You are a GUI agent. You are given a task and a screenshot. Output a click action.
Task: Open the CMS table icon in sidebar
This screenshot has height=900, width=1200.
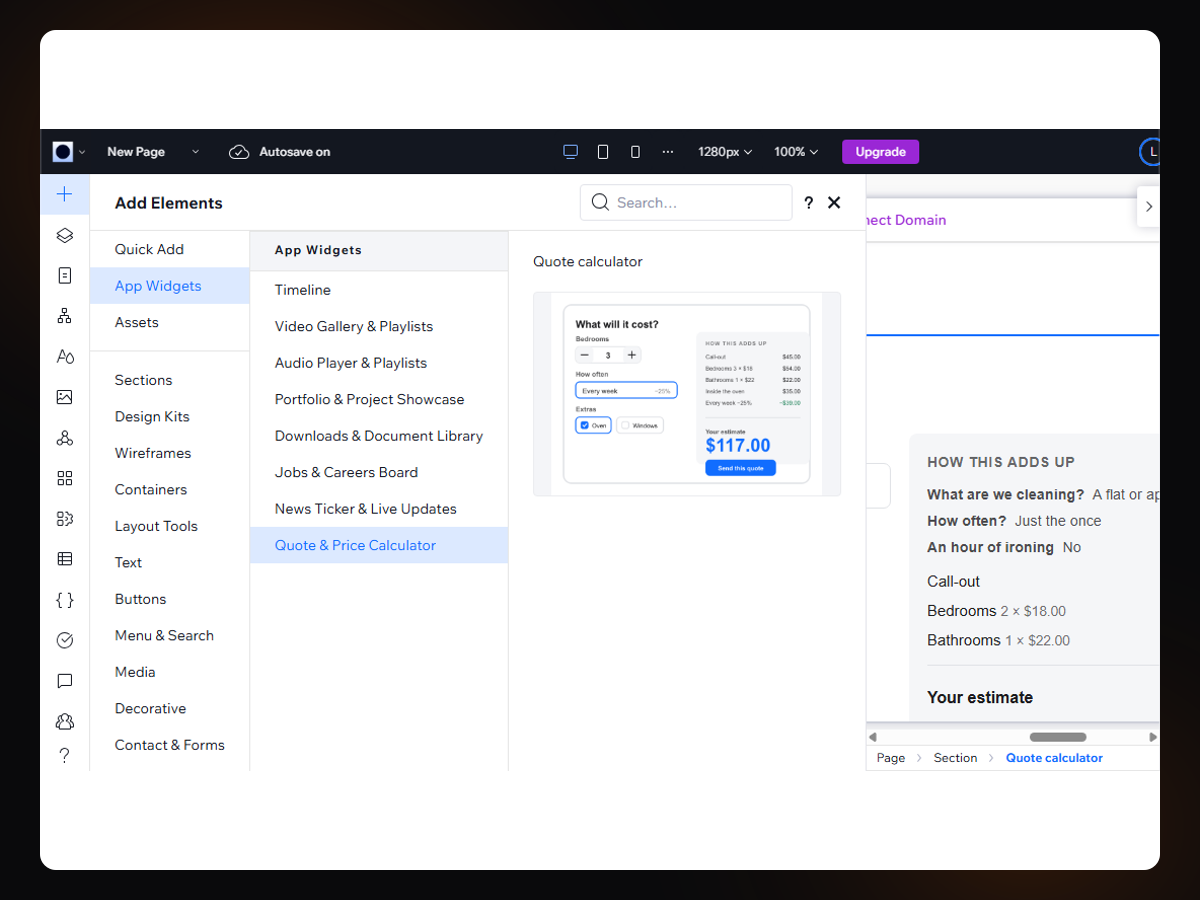pyautogui.click(x=65, y=559)
